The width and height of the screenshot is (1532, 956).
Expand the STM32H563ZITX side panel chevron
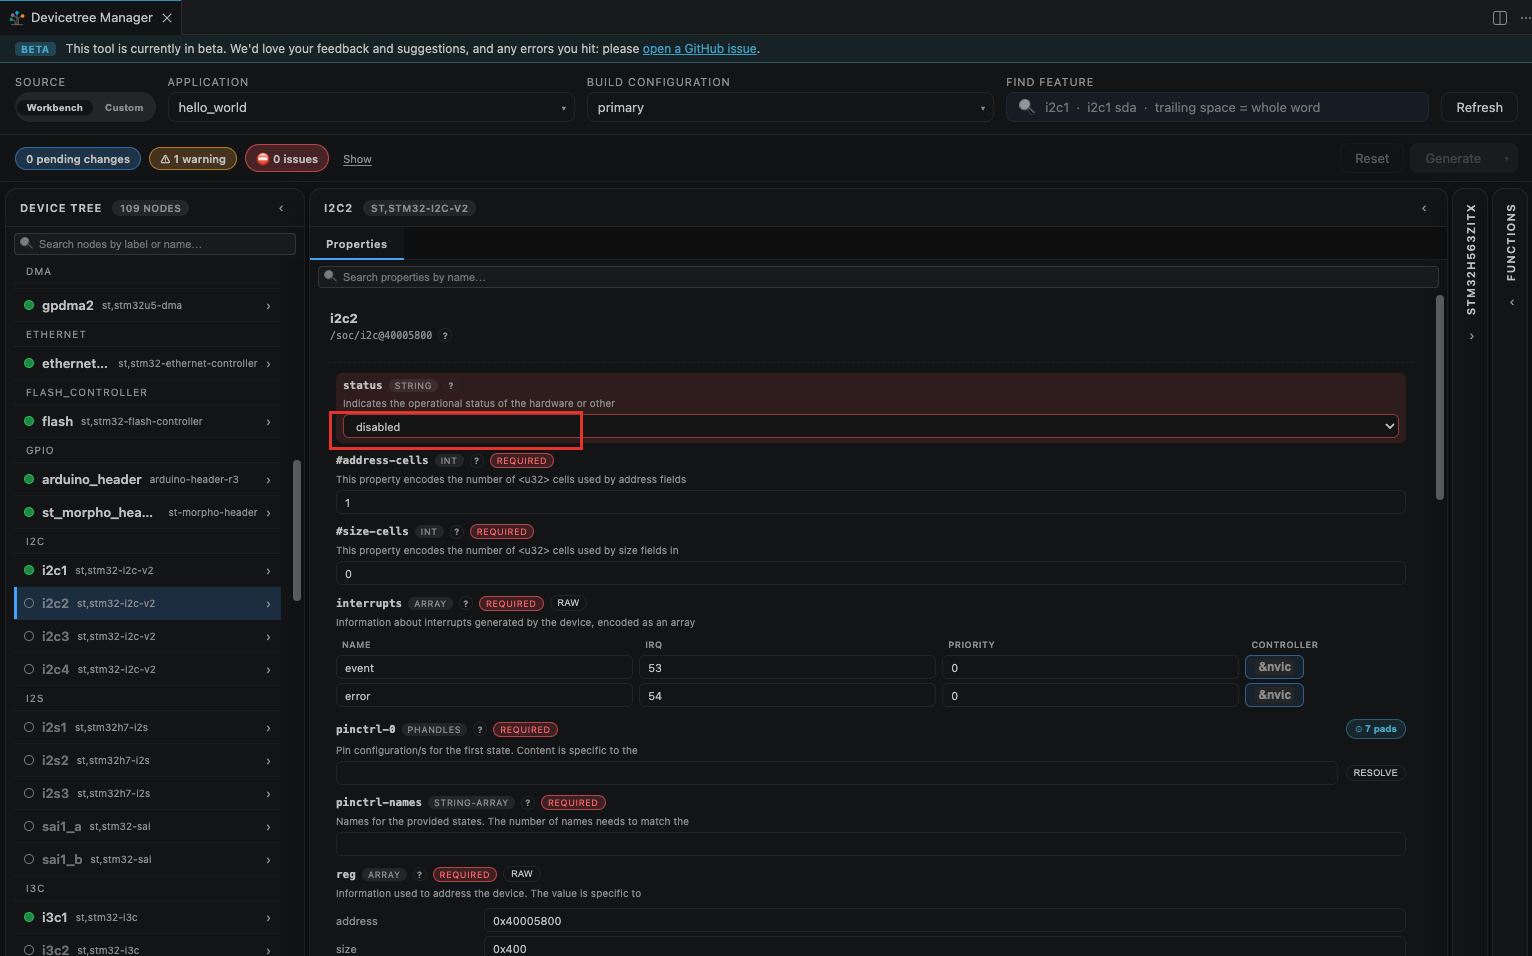(x=1471, y=337)
